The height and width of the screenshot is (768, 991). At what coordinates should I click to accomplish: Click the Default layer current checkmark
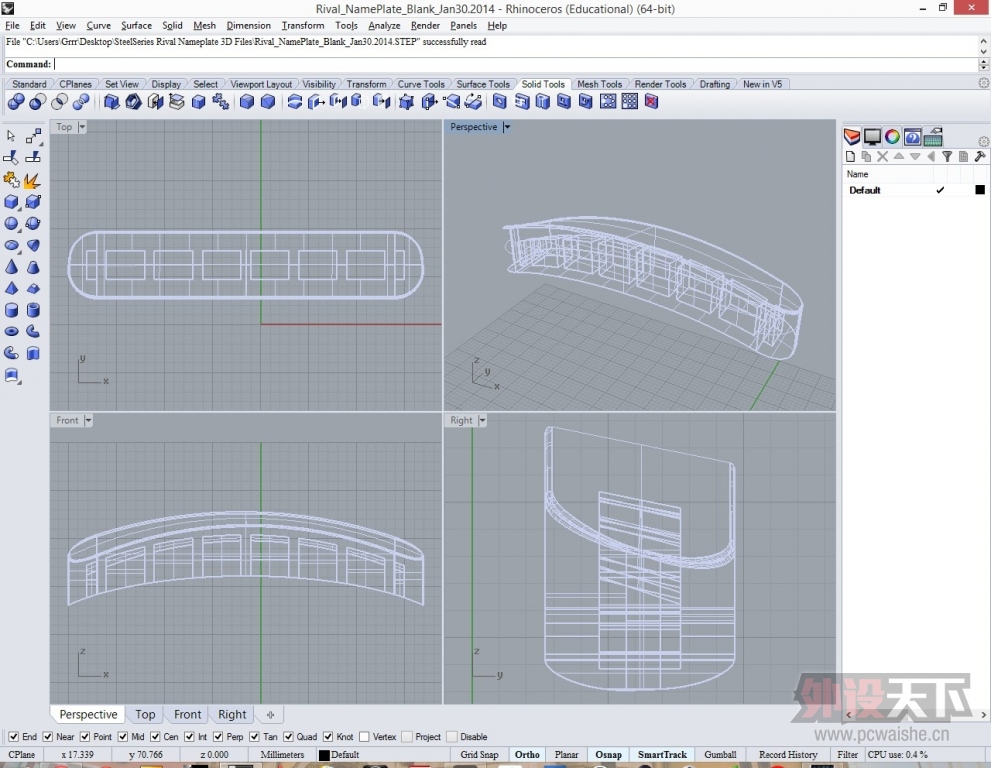click(940, 190)
